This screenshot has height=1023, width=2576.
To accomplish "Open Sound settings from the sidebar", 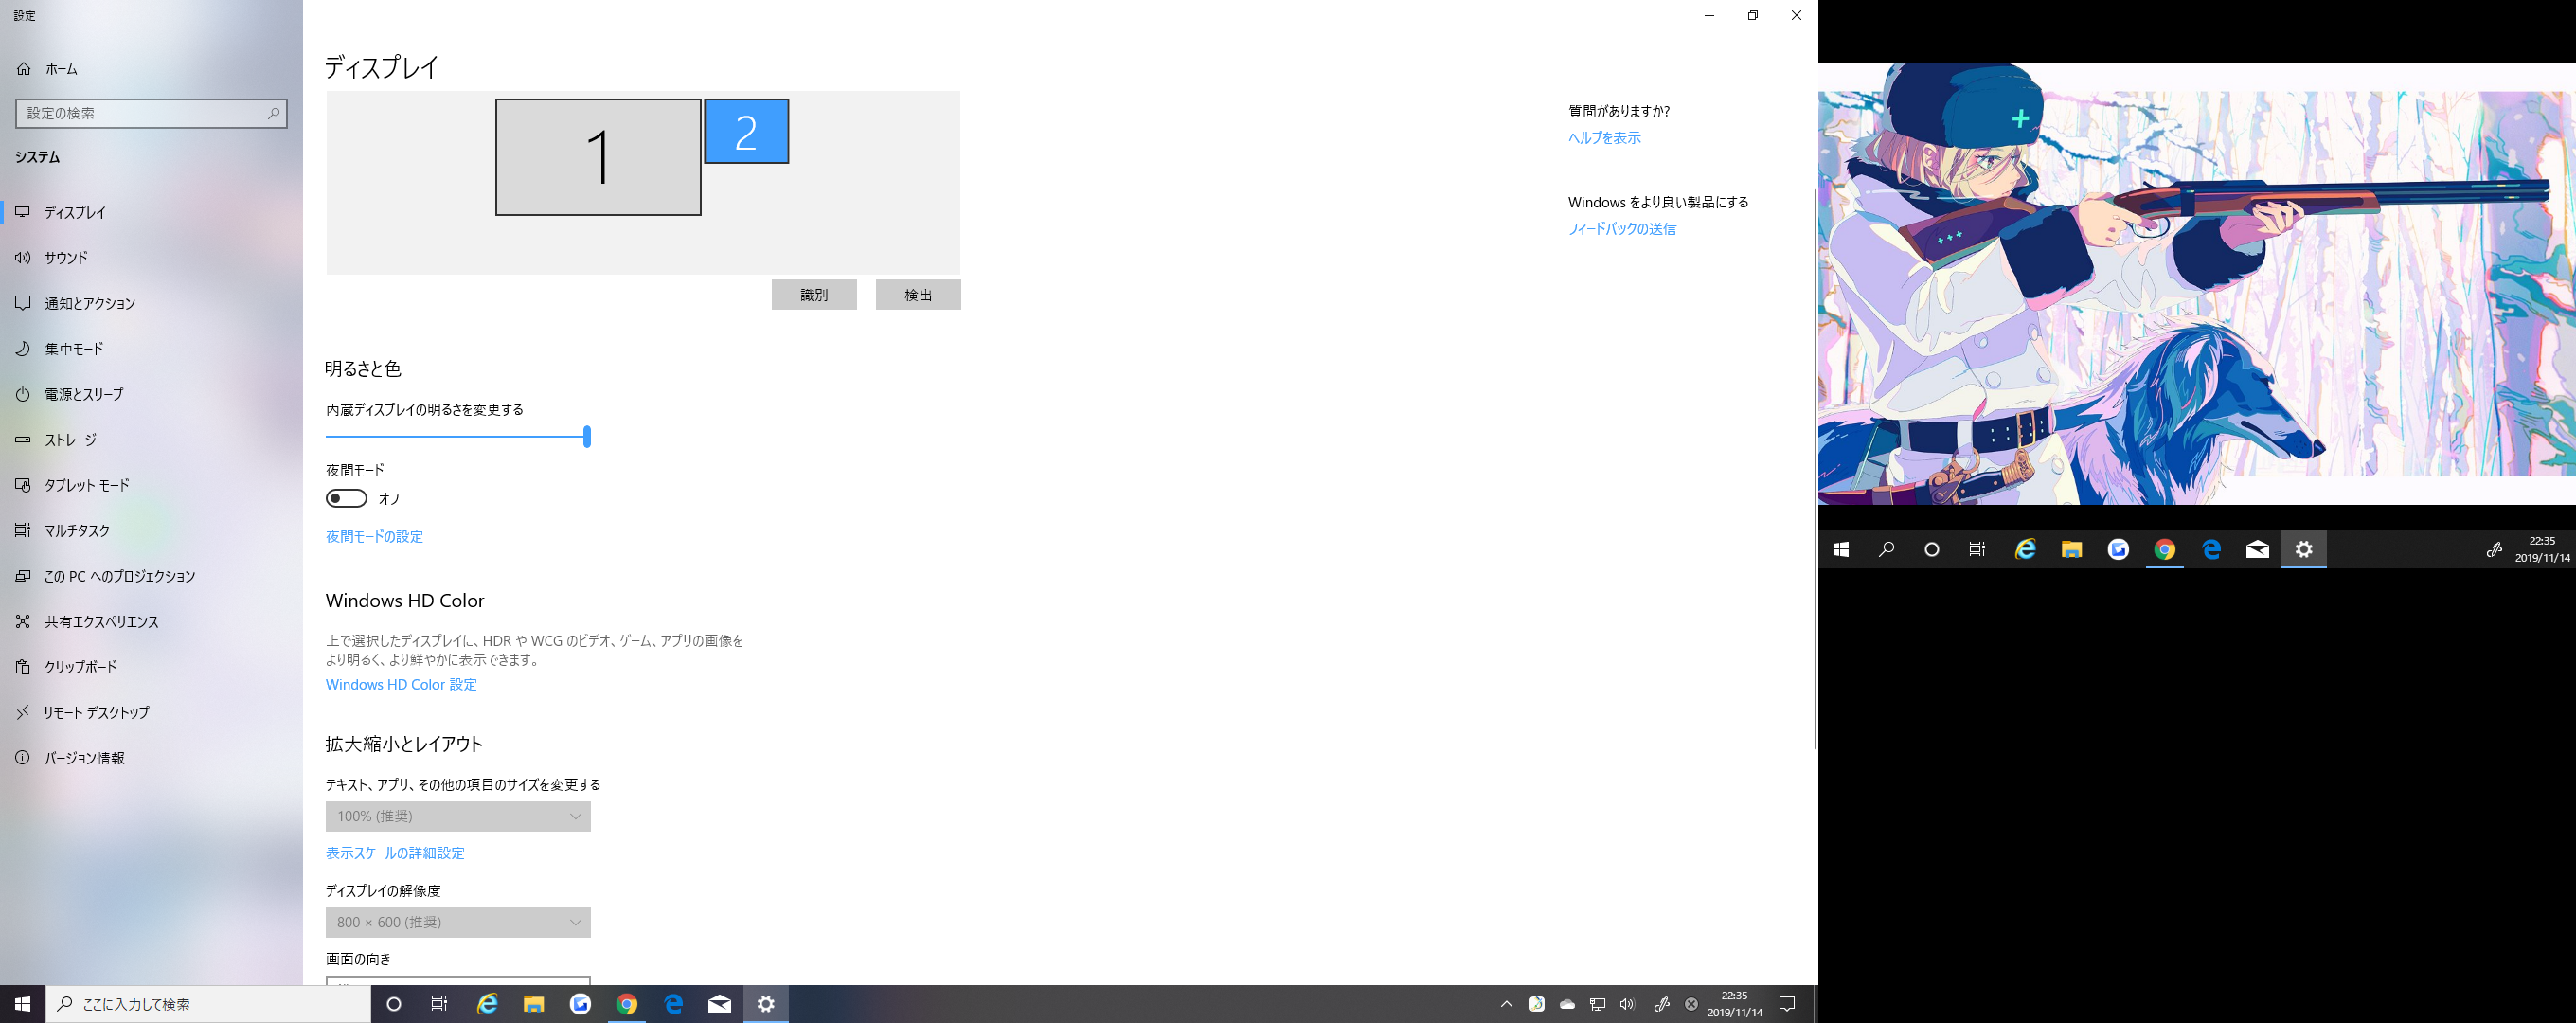I will click(x=66, y=258).
